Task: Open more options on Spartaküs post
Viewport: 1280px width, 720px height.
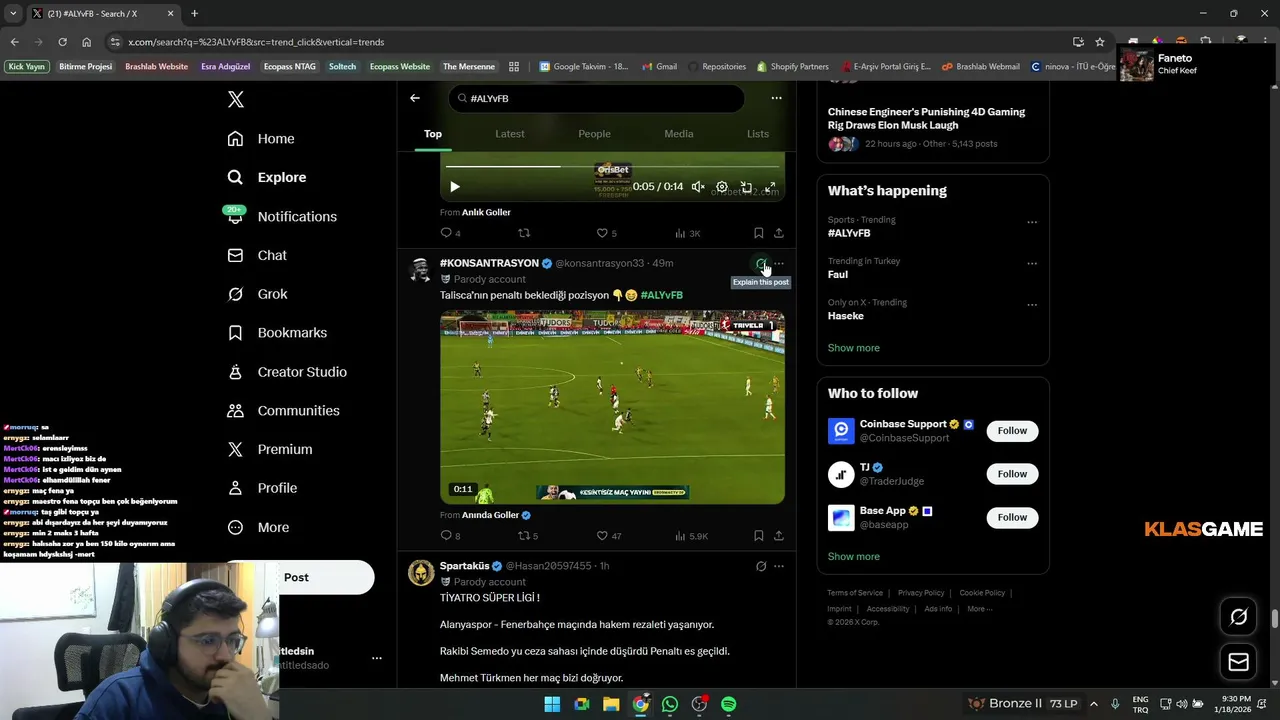Action: point(779,566)
